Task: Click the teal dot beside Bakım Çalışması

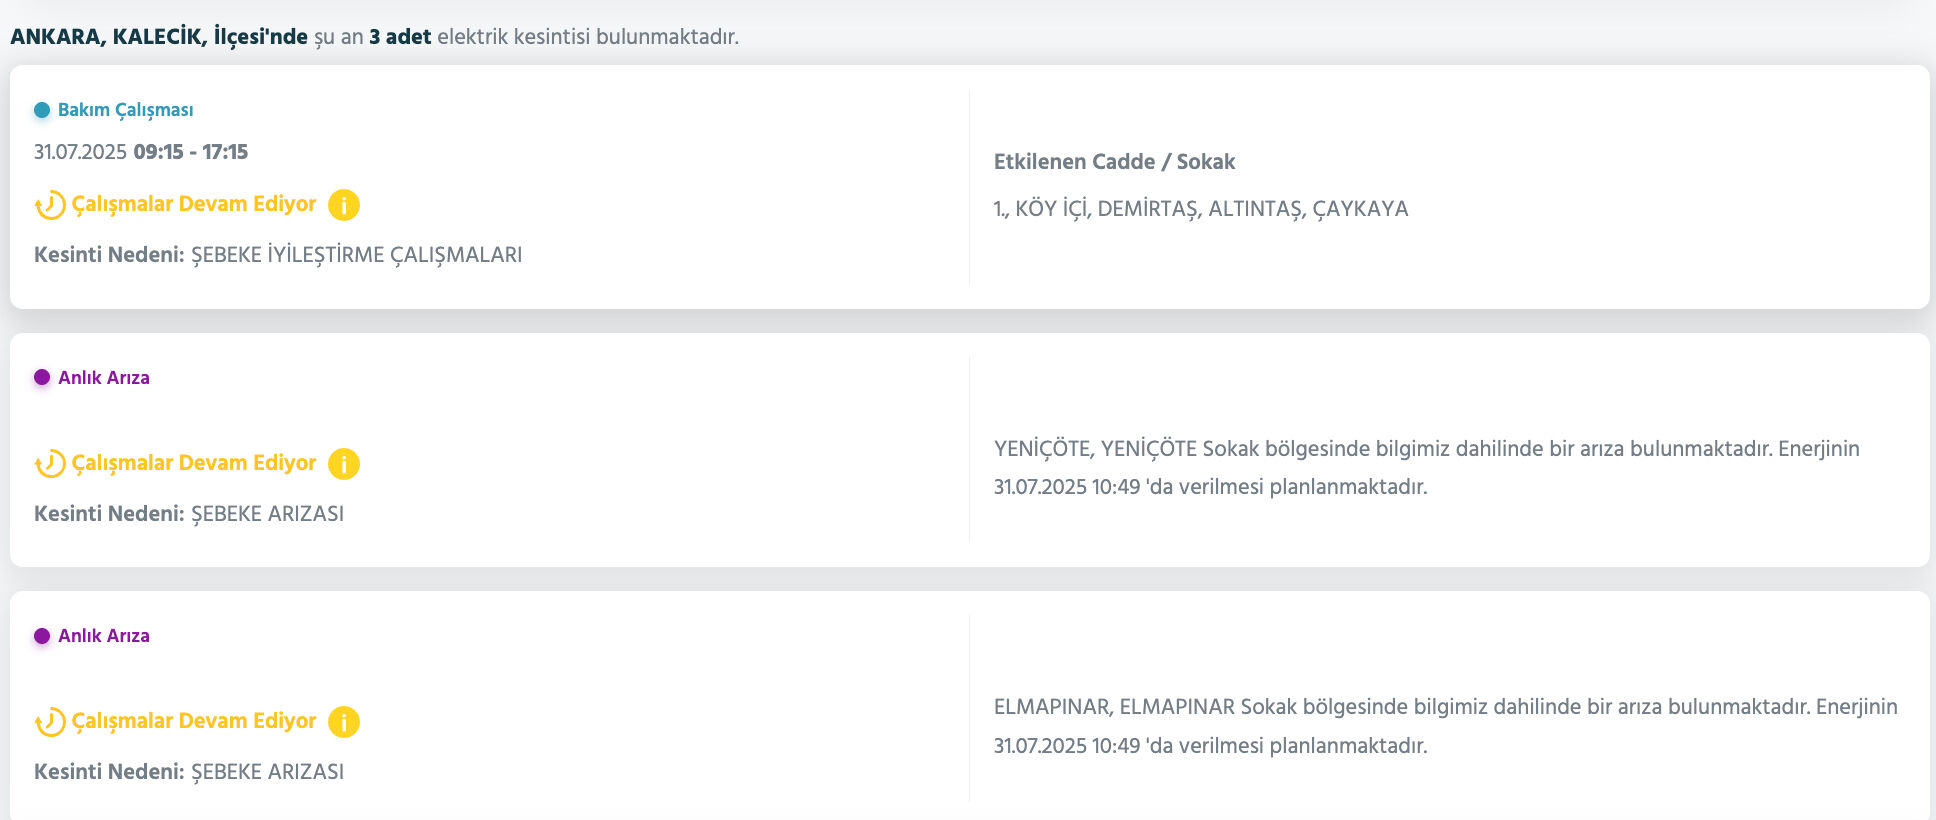Action: click(42, 110)
